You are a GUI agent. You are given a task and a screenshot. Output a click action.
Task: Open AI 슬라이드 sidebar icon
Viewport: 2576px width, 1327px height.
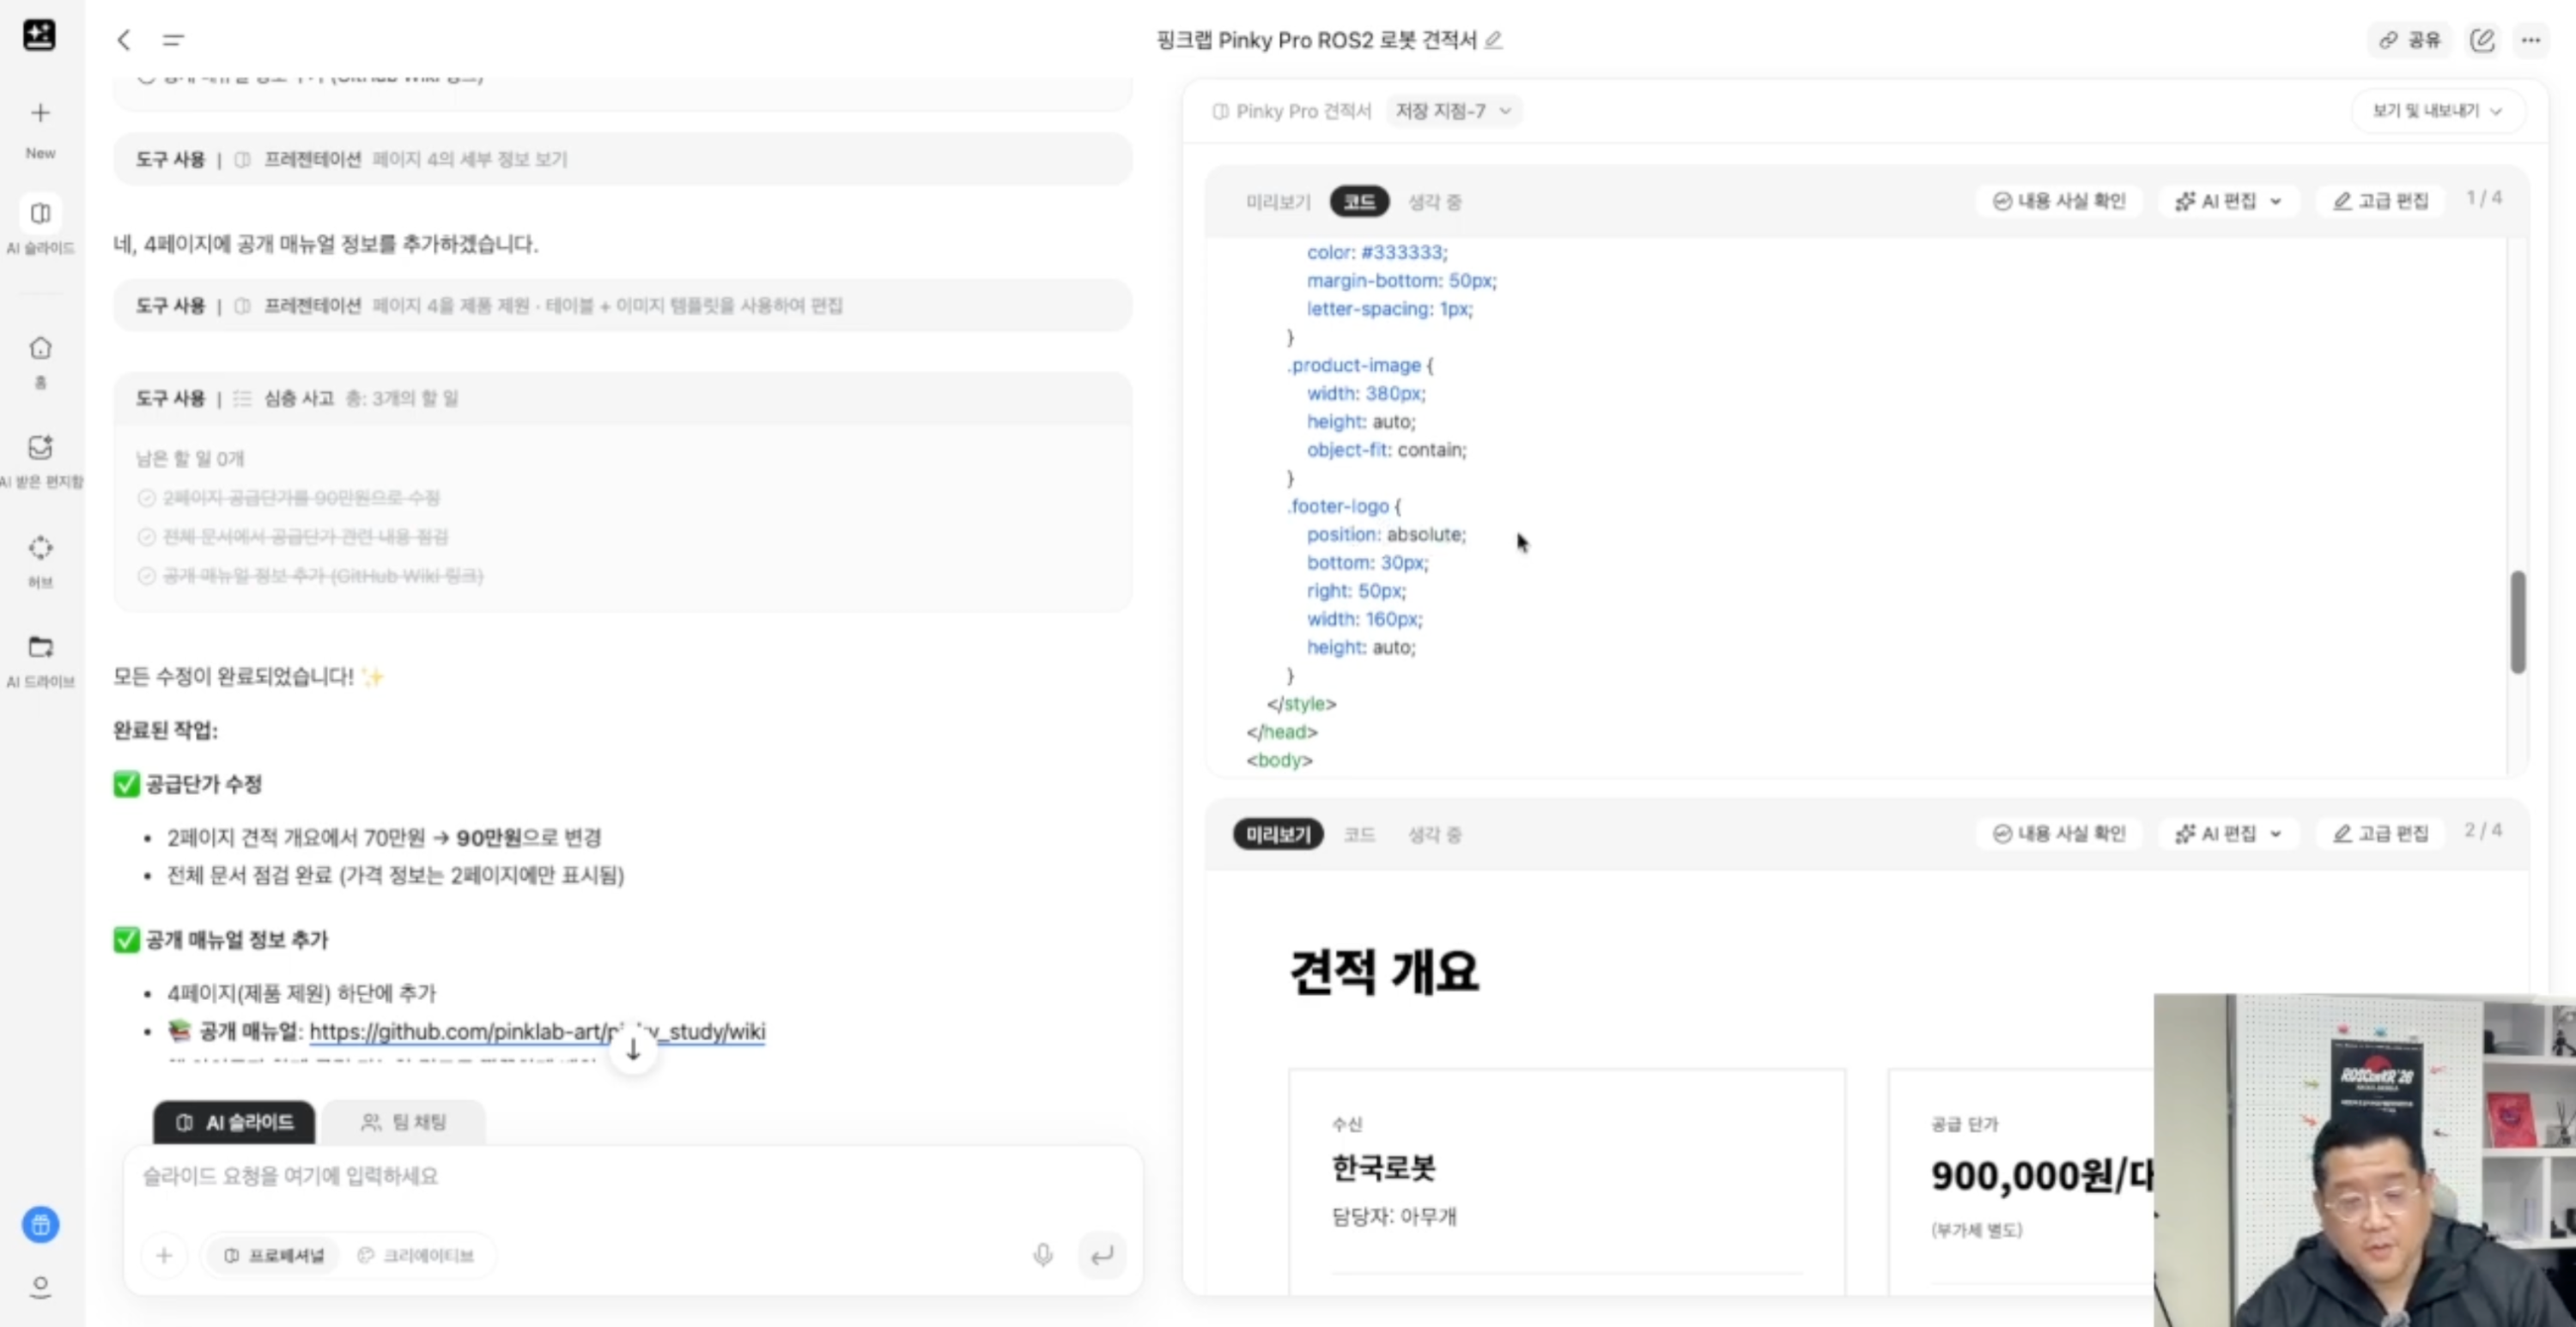[x=40, y=214]
